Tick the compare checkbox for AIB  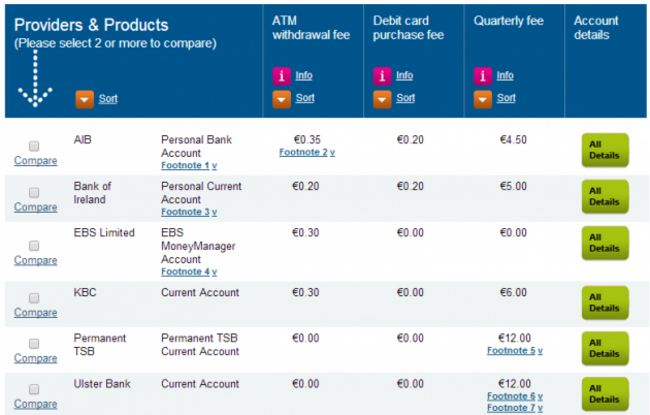(x=34, y=146)
